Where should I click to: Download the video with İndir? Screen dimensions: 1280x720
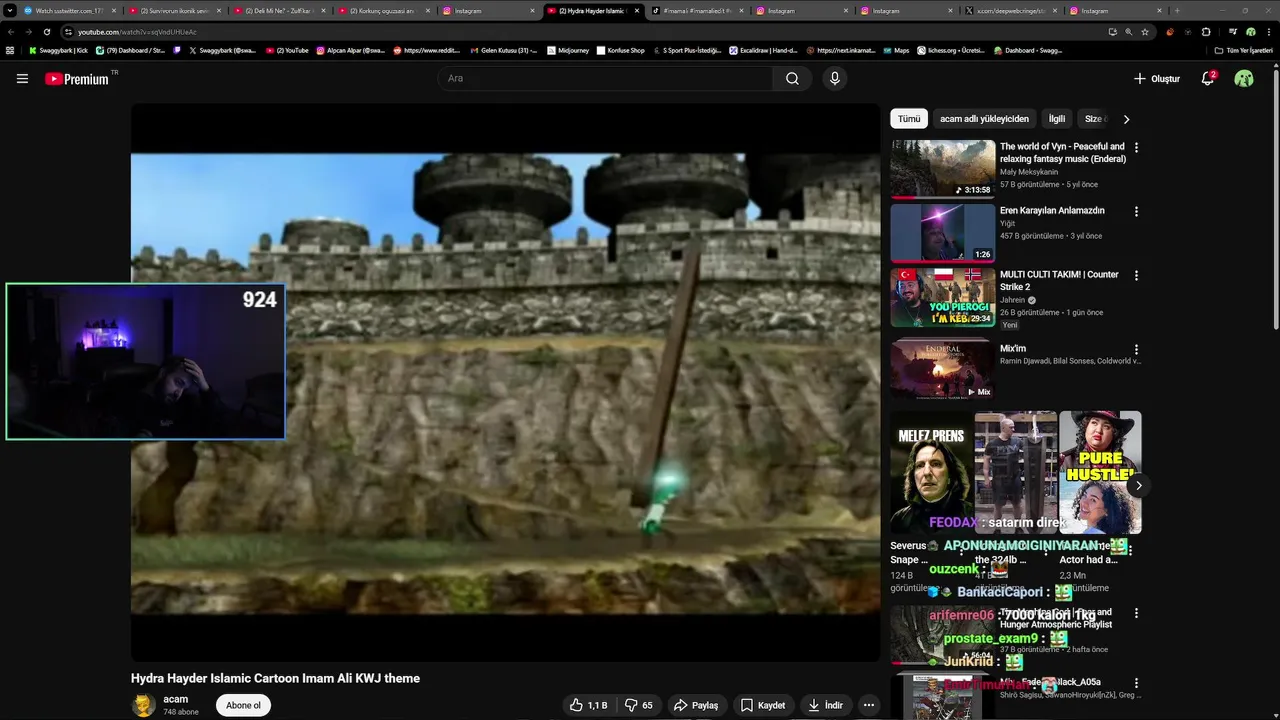tap(826, 705)
